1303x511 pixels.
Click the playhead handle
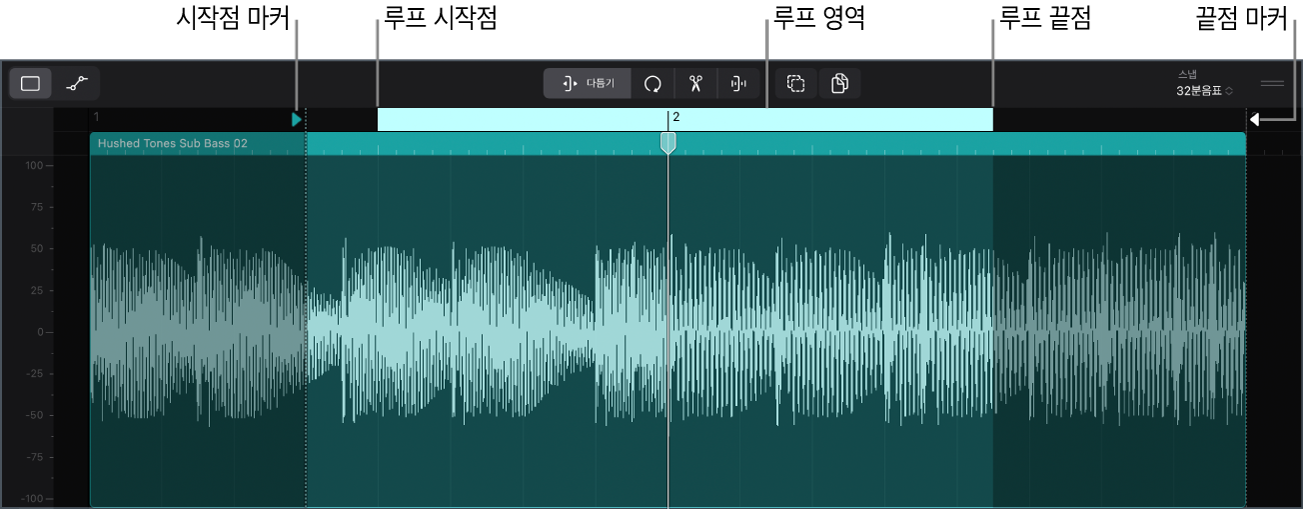click(668, 144)
